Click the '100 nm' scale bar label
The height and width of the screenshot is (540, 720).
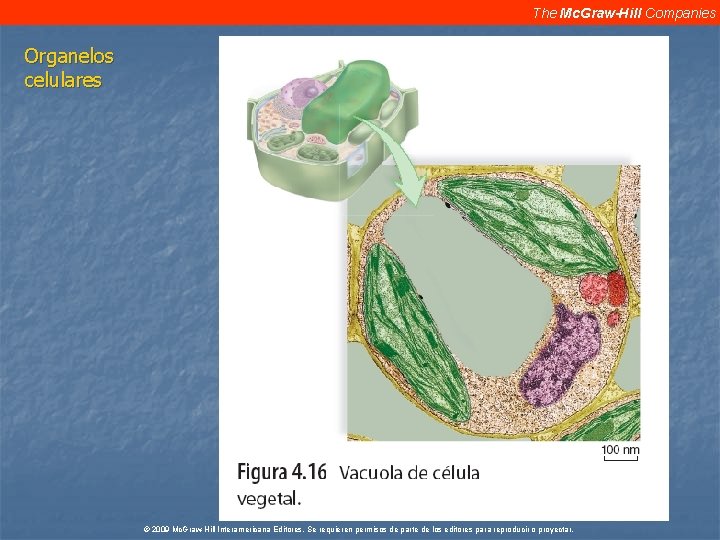620,450
